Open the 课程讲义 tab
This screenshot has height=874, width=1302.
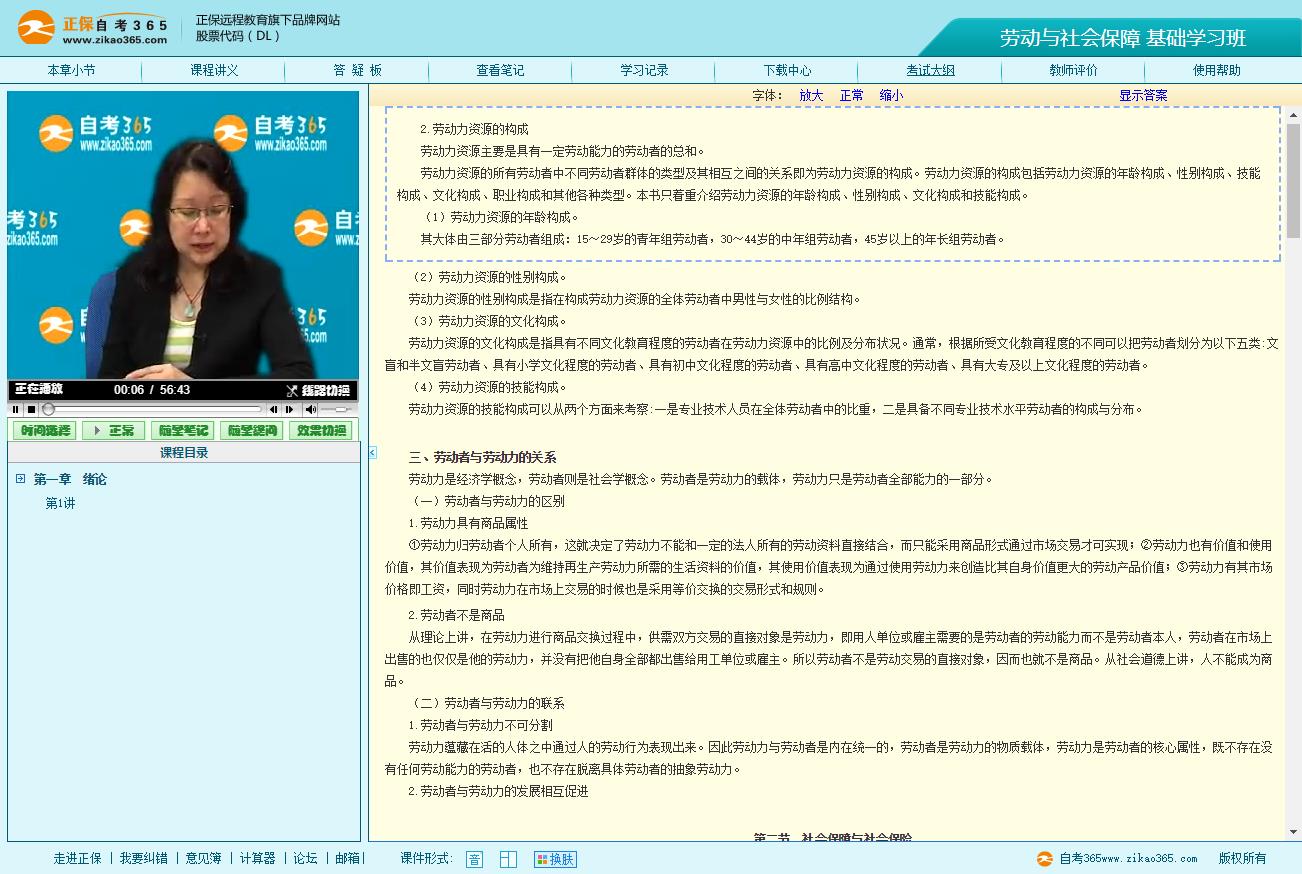point(214,70)
